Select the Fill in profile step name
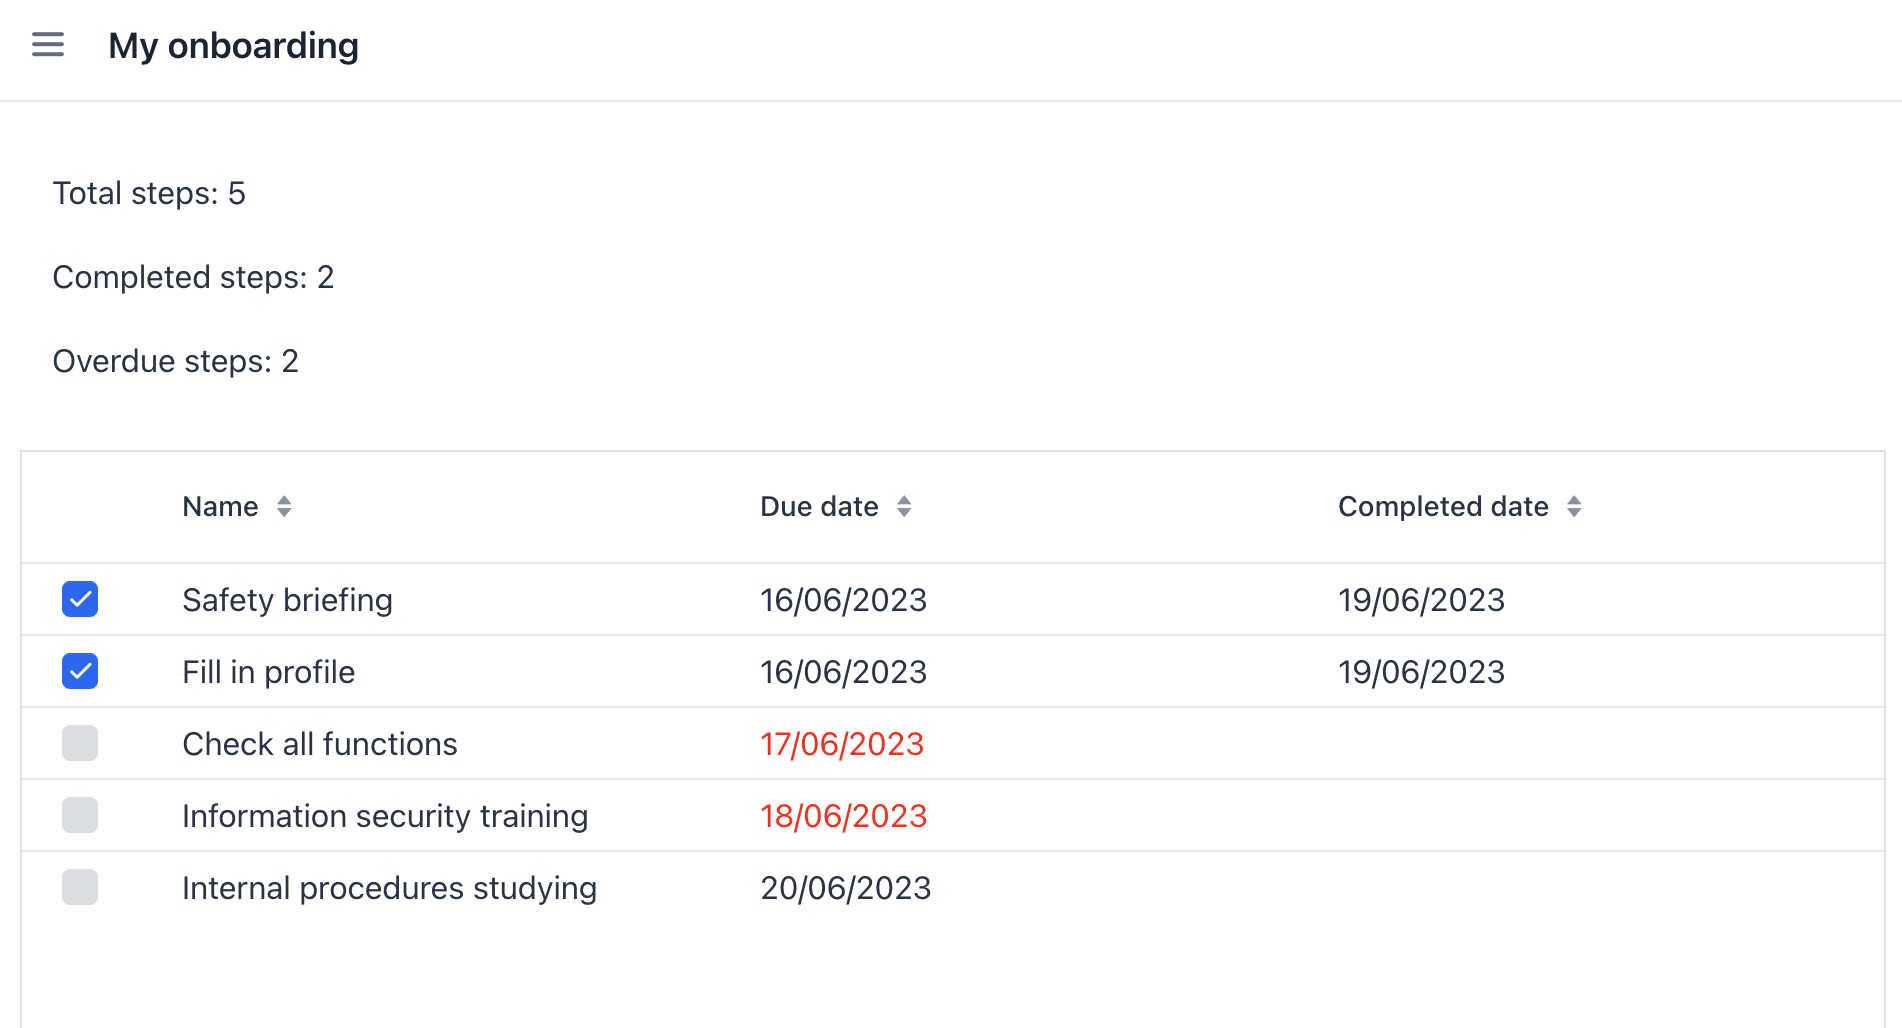 click(x=268, y=672)
